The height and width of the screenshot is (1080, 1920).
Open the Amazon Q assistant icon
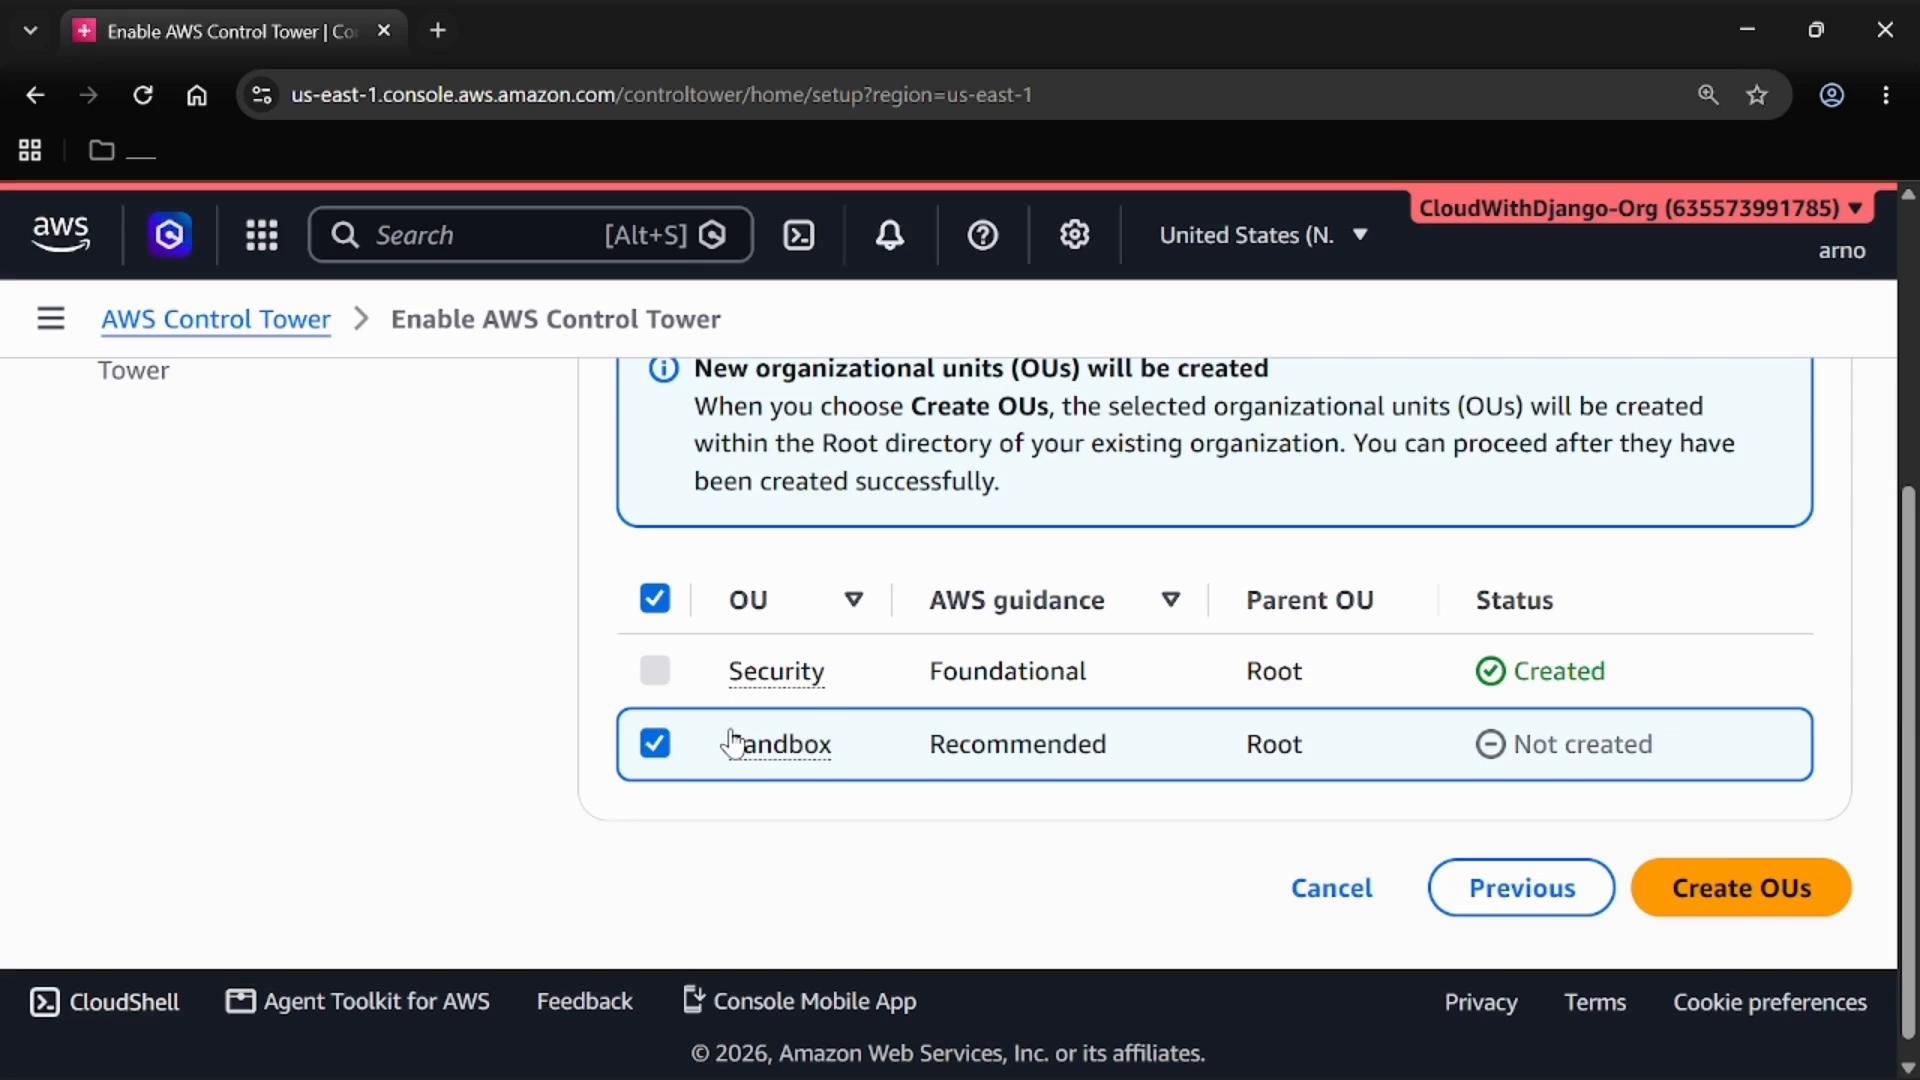click(170, 235)
